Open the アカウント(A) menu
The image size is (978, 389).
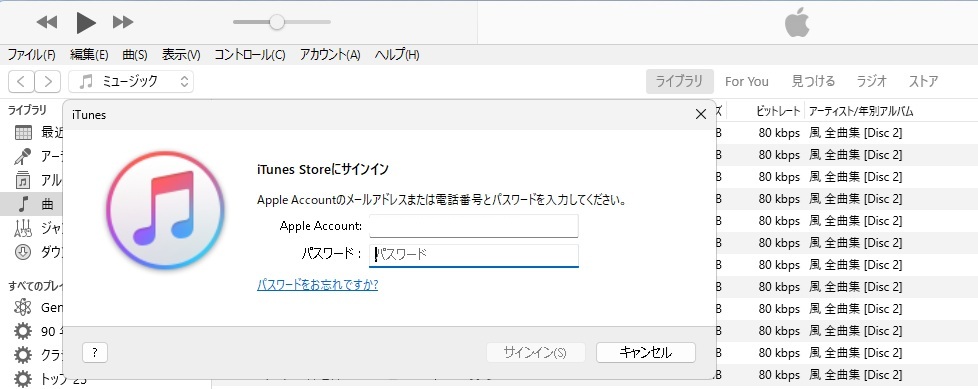pos(330,55)
